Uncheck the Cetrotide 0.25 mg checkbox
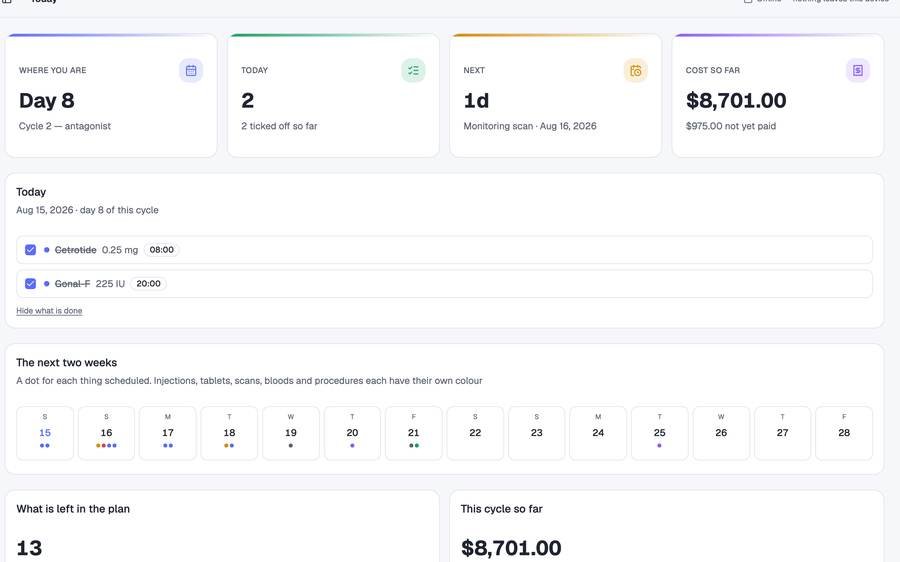The height and width of the screenshot is (562, 900). [x=30, y=250]
